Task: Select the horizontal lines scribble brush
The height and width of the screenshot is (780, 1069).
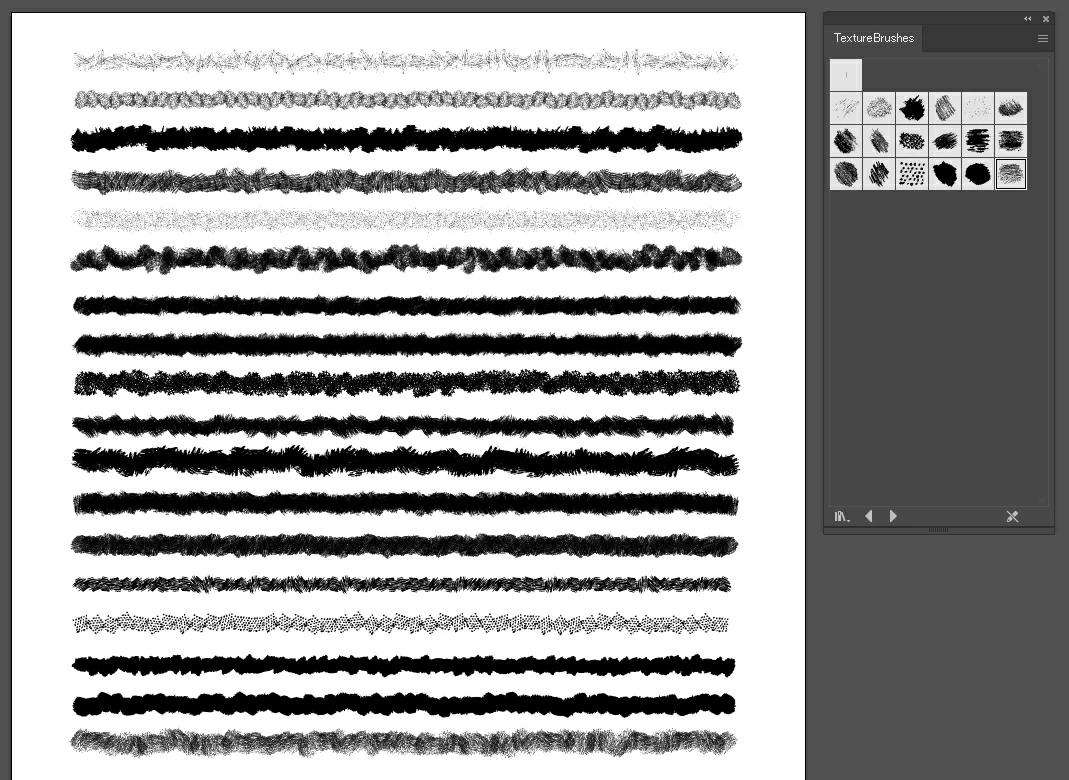Action: (978, 141)
